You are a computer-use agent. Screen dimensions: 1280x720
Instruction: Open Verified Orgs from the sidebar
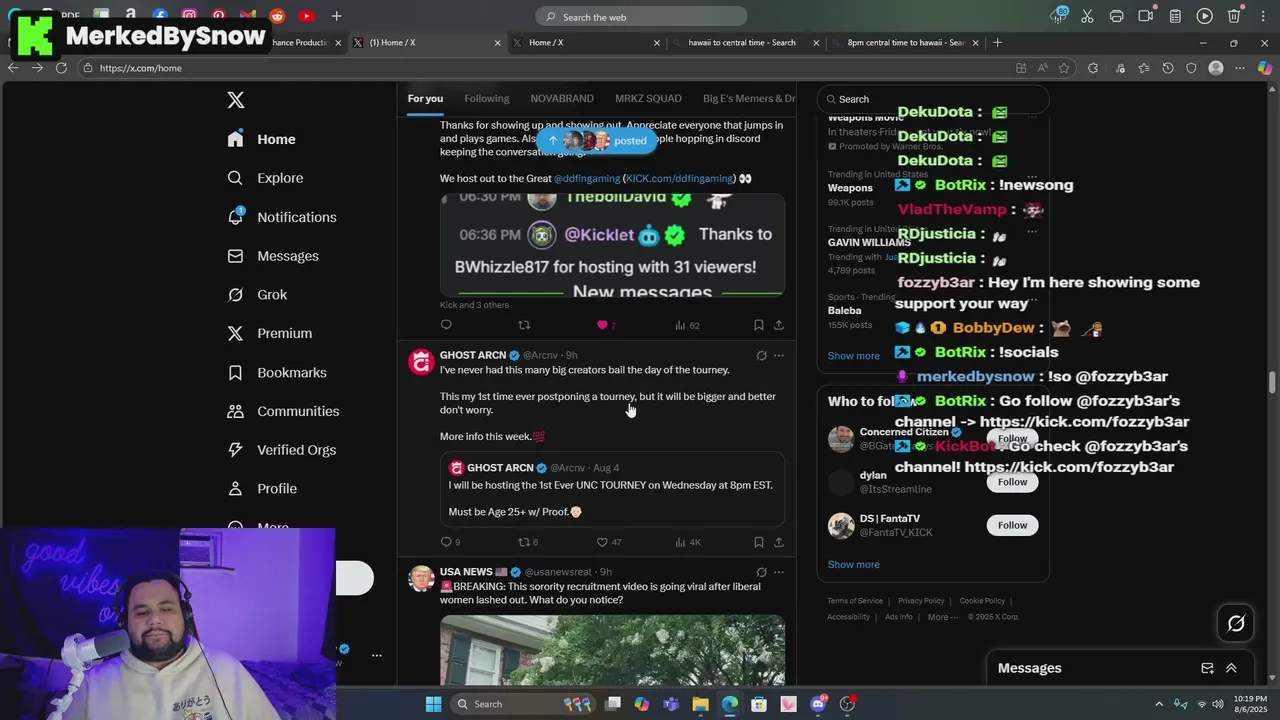tap(282, 450)
